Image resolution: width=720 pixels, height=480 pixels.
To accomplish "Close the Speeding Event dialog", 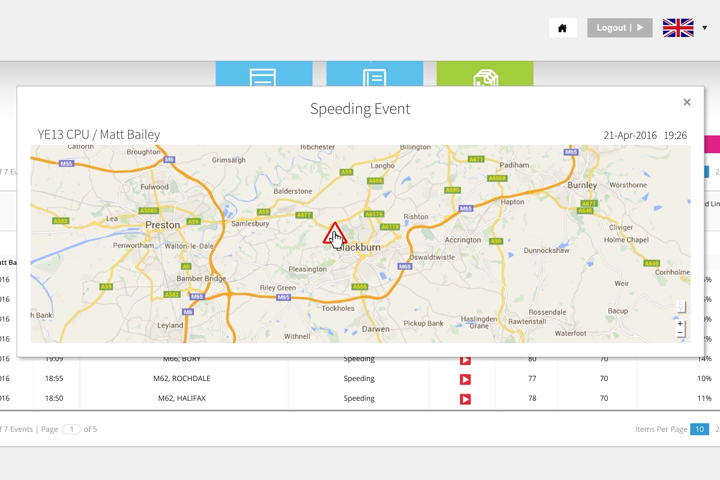I will click(687, 102).
